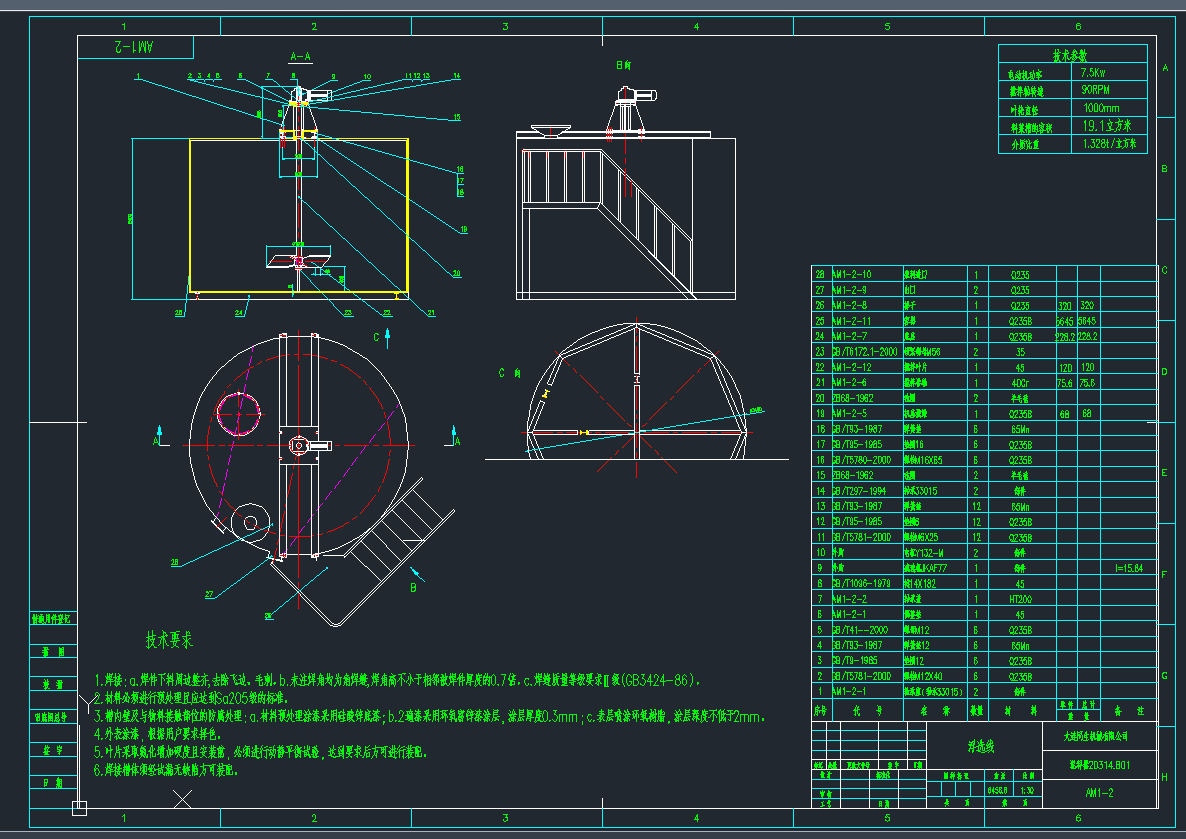Select part code AM1-2-6 in row 21
1186x839 pixels.
[x=849, y=383]
